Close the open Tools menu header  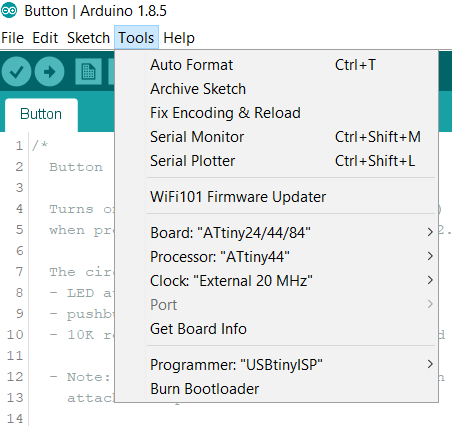click(136, 38)
